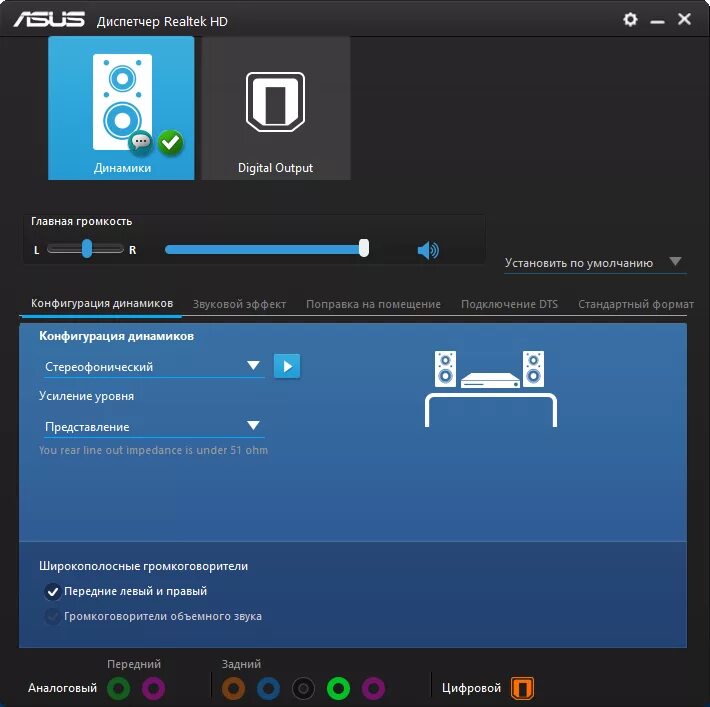
Task: Click the ASUS logo
Action: [49, 19]
